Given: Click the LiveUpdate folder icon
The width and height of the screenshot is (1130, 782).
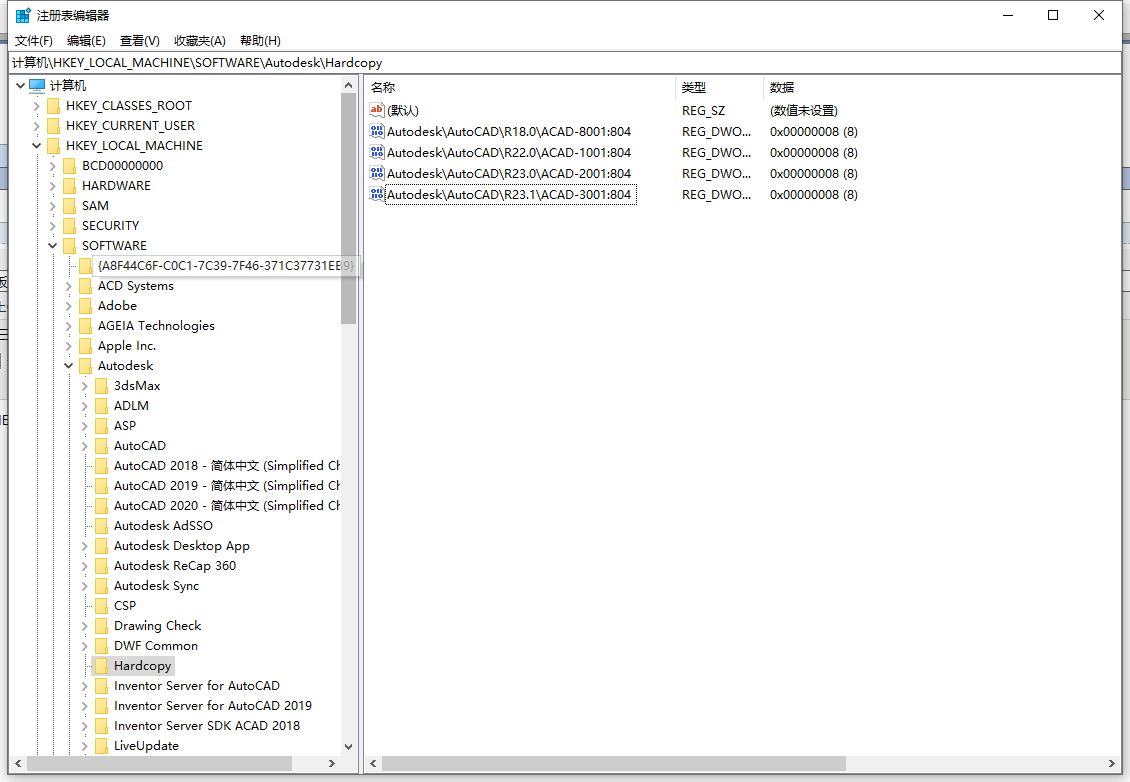Looking at the screenshot, I should coord(102,746).
